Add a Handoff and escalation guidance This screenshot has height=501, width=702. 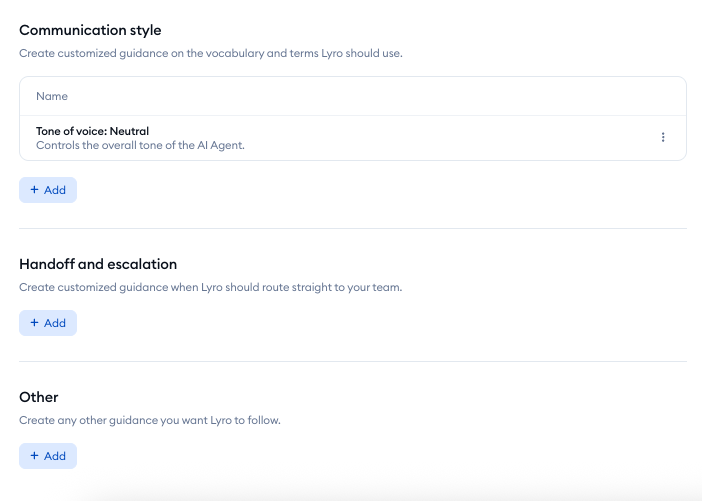pos(48,323)
